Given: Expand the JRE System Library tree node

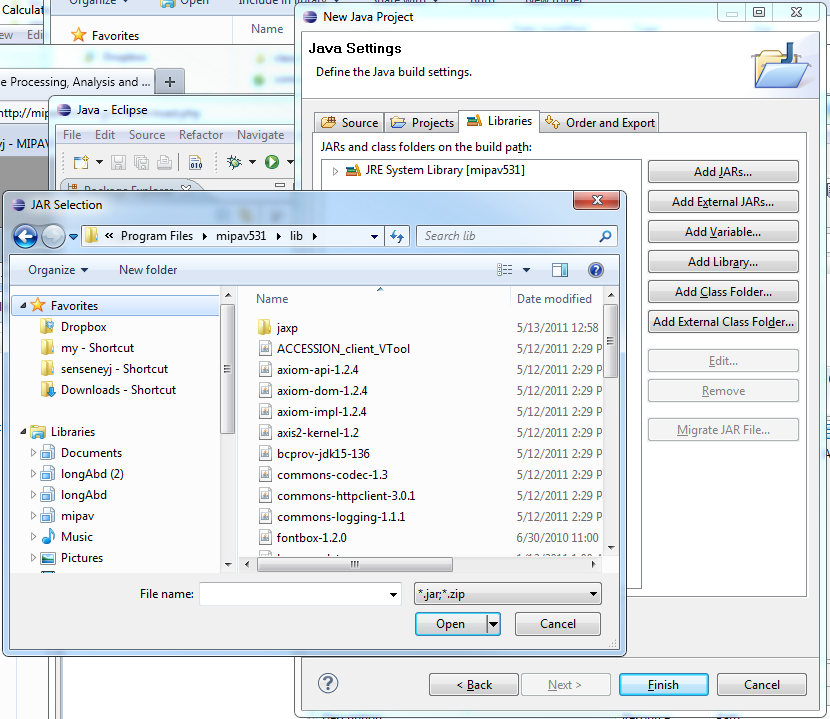Looking at the screenshot, I should (336, 171).
